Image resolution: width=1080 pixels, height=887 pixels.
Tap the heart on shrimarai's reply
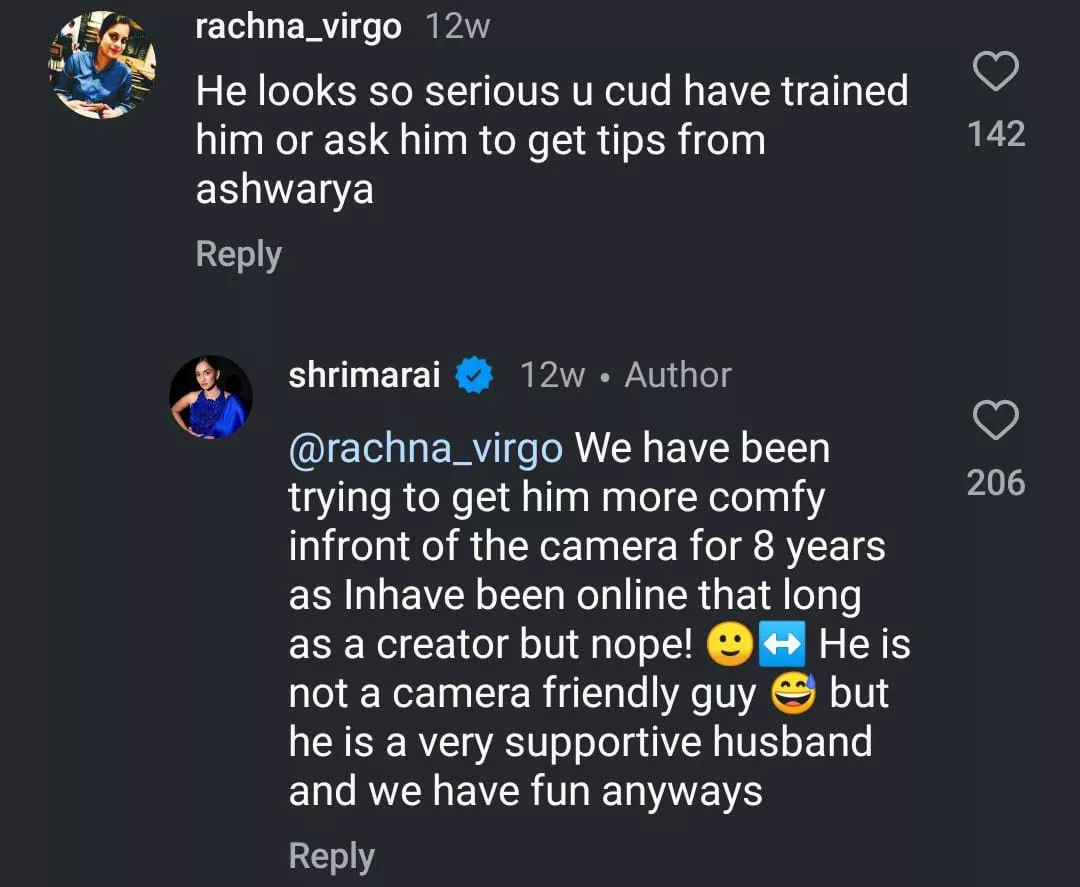[x=995, y=421]
